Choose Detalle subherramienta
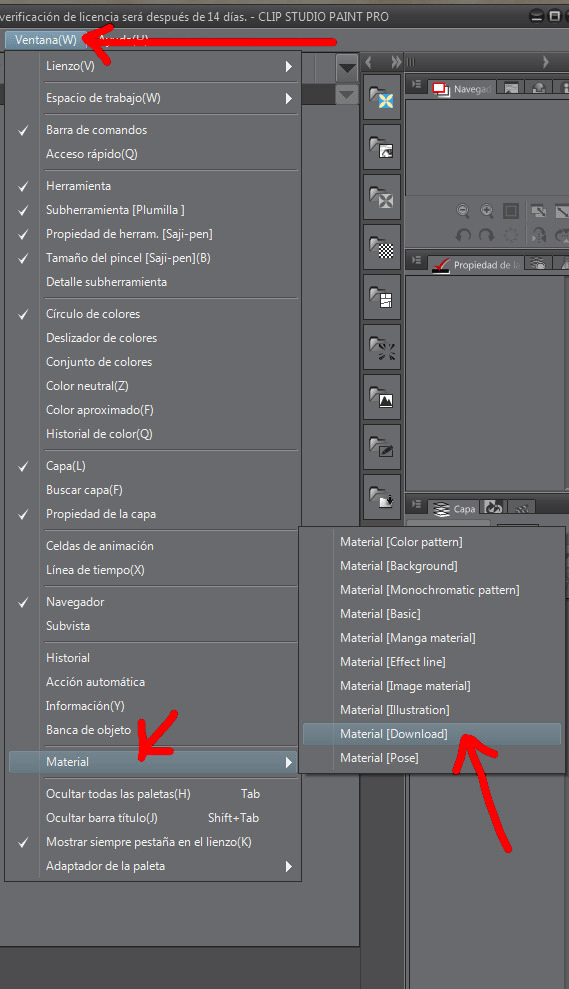569x989 pixels. point(153,282)
